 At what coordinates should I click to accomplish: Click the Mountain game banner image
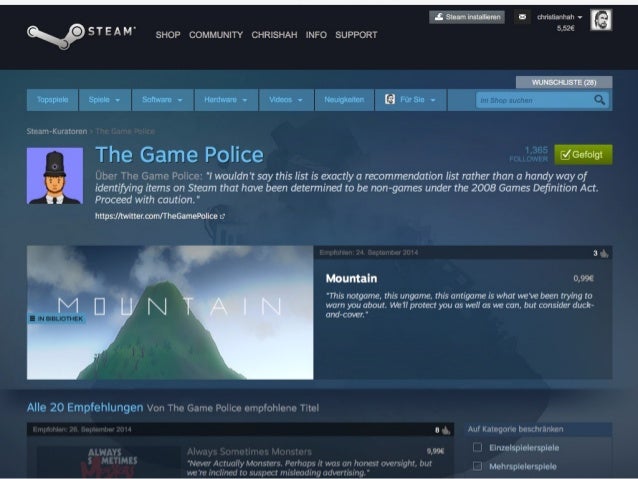(170, 313)
